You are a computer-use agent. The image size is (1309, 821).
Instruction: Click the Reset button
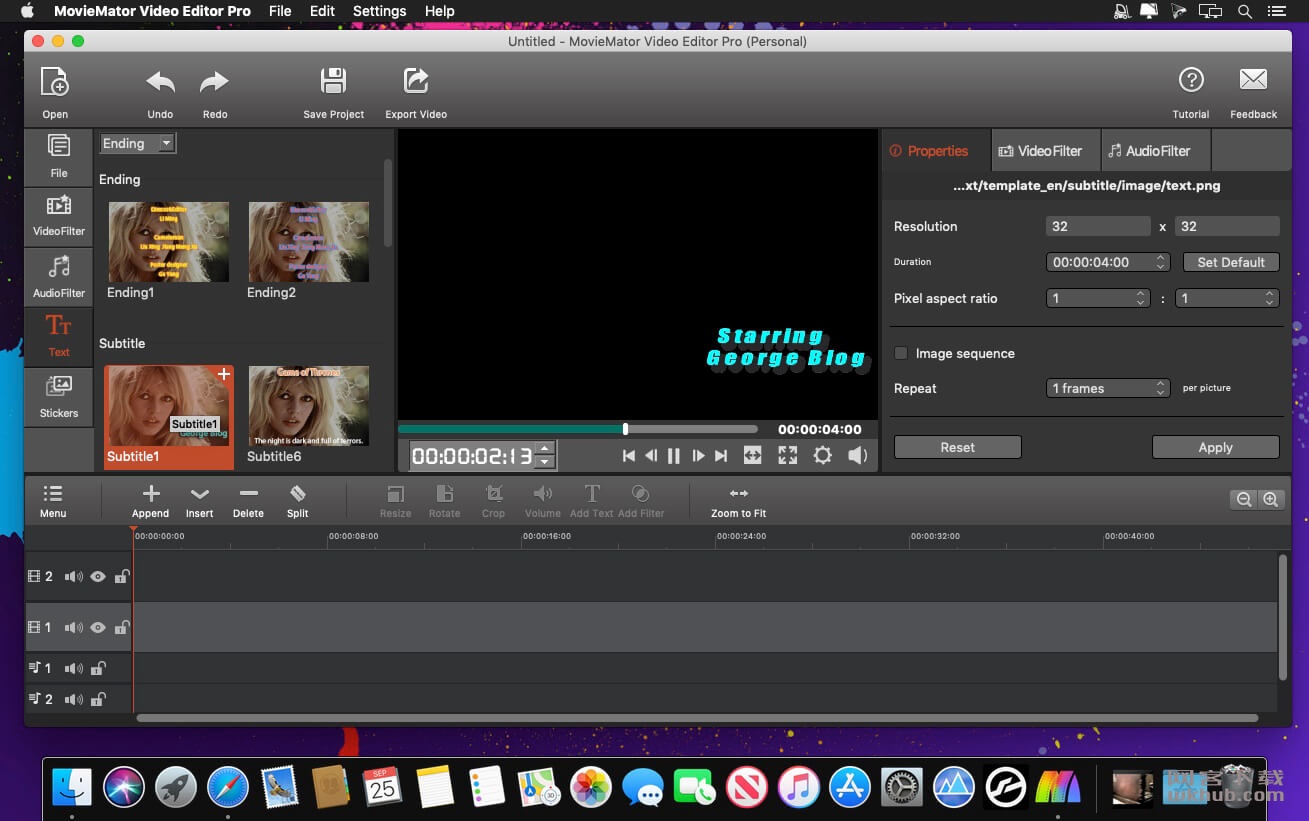957,447
